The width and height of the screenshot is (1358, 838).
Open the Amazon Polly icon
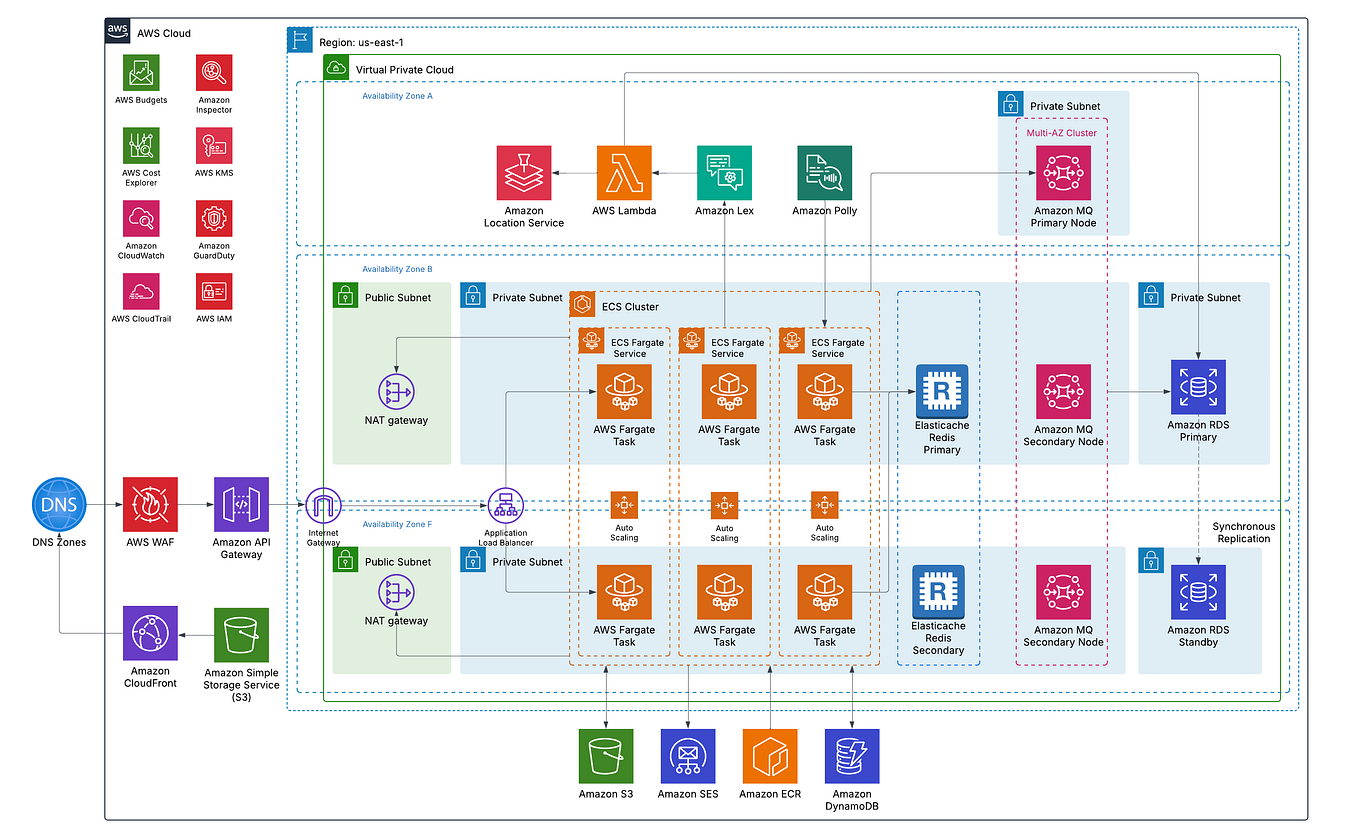point(824,172)
